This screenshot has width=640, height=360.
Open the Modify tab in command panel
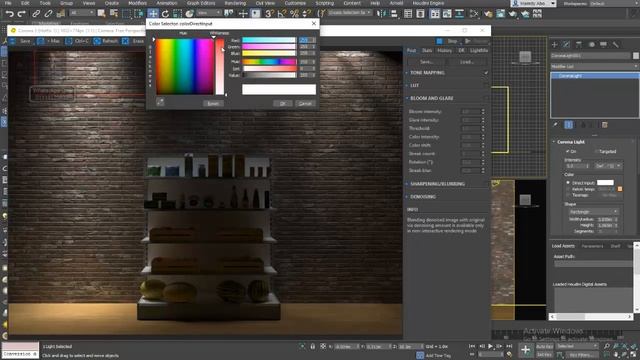pyautogui.click(x=567, y=44)
